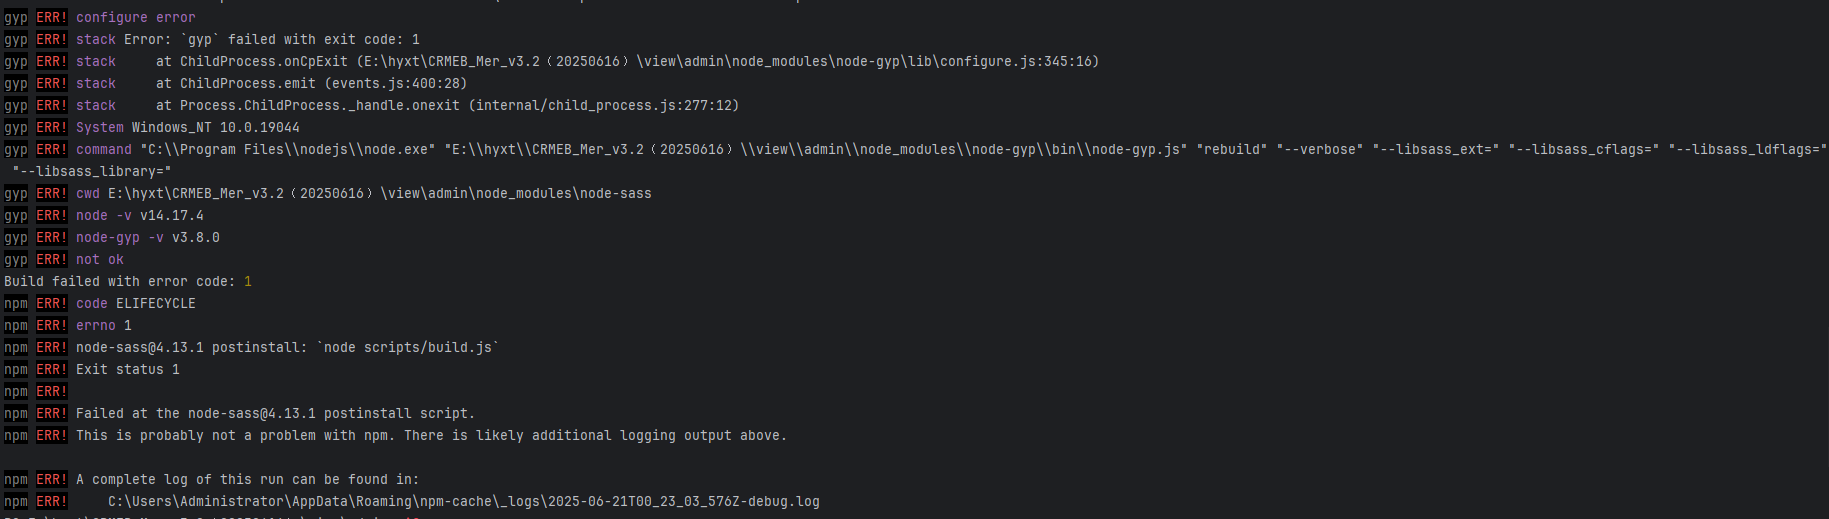This screenshot has width=1829, height=519.
Task: Click the 'not ok' gyp error line
Action: pyautogui.click(x=100, y=260)
